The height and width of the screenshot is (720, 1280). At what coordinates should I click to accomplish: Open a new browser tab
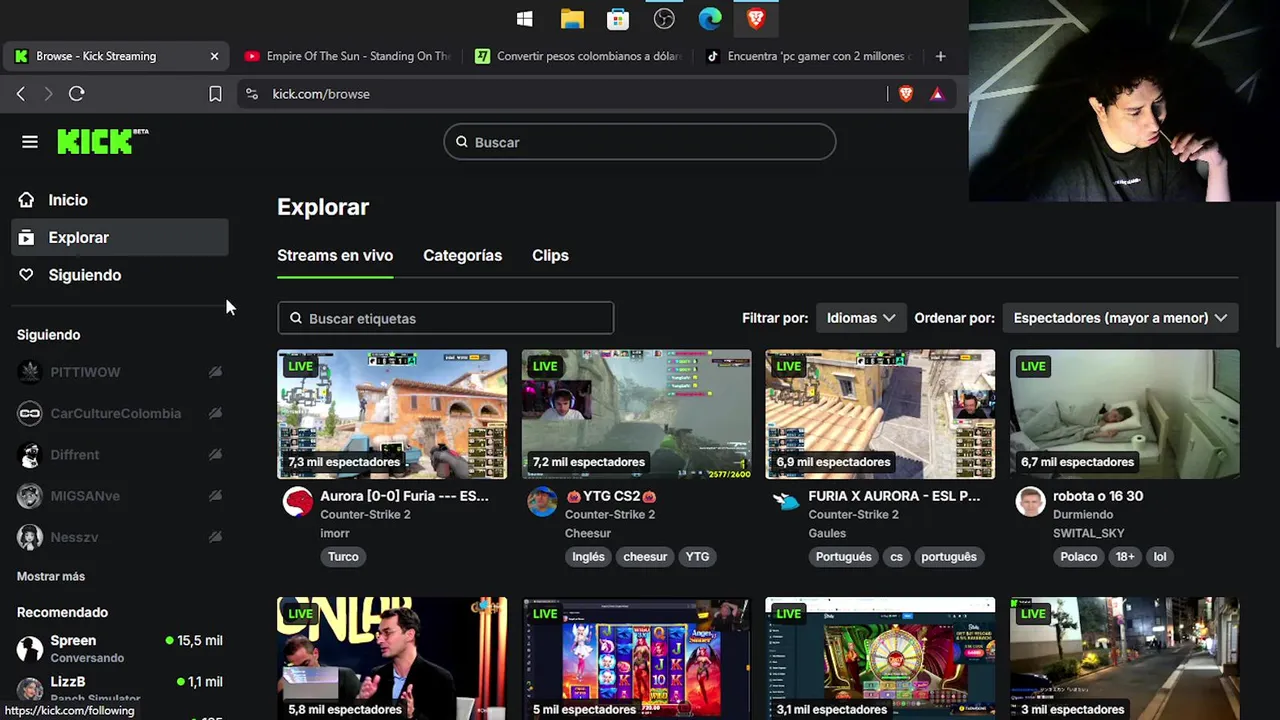point(940,56)
